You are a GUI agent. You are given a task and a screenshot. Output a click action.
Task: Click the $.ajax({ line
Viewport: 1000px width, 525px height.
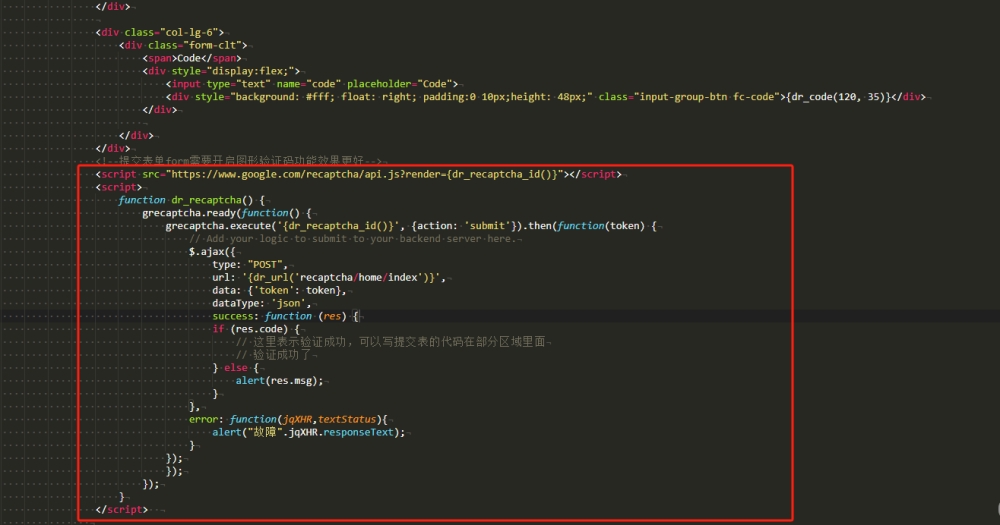[x=212, y=251]
